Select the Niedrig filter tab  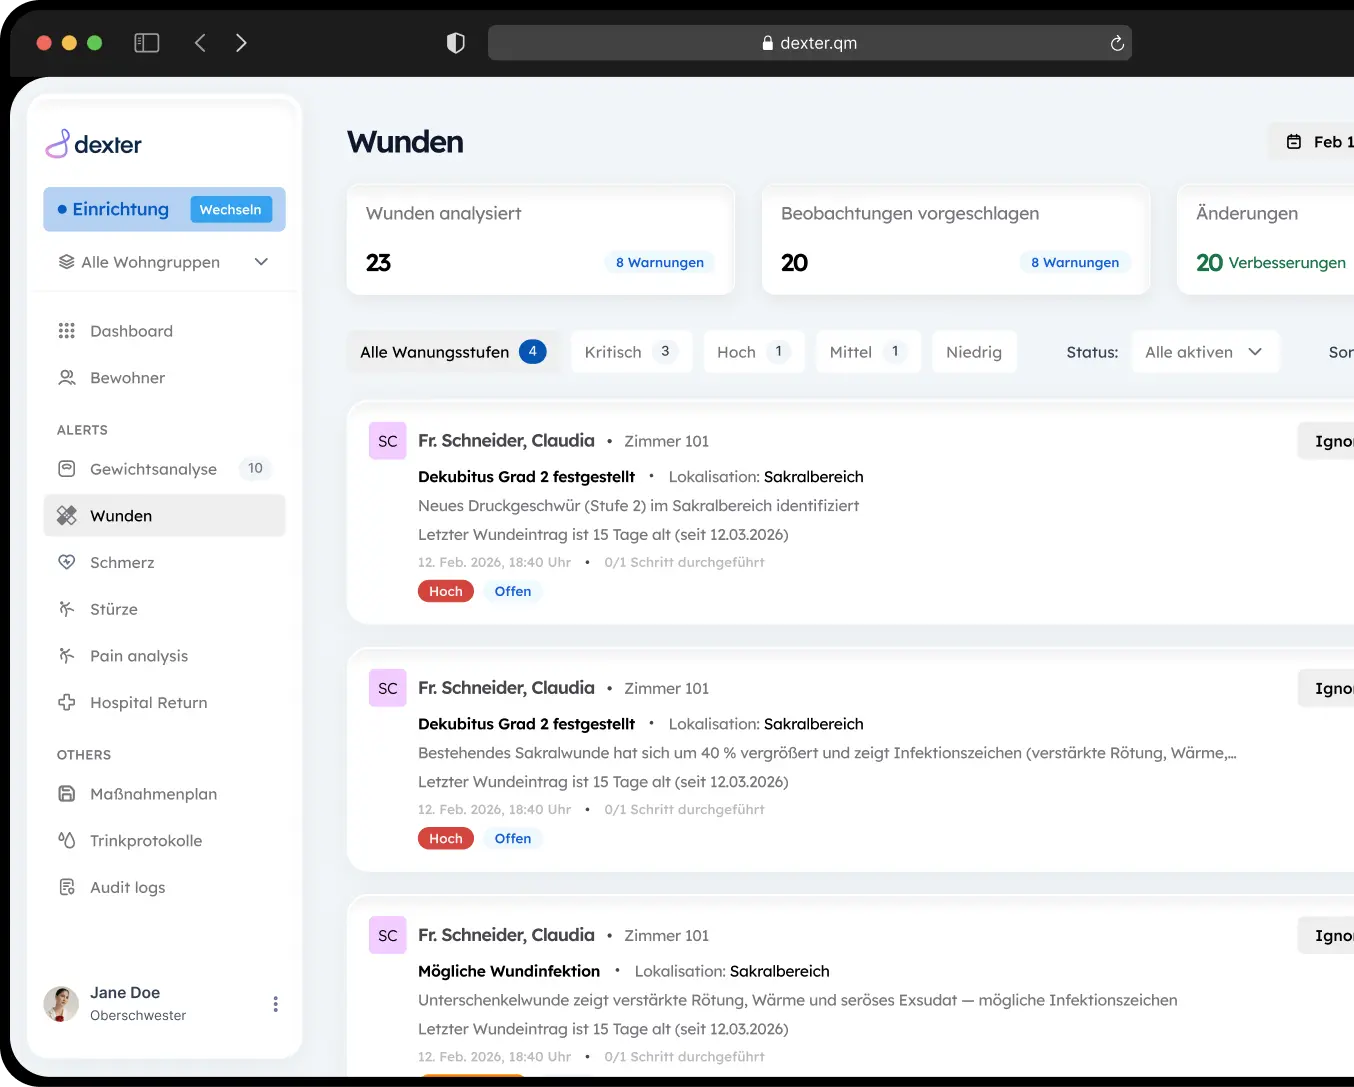point(974,352)
